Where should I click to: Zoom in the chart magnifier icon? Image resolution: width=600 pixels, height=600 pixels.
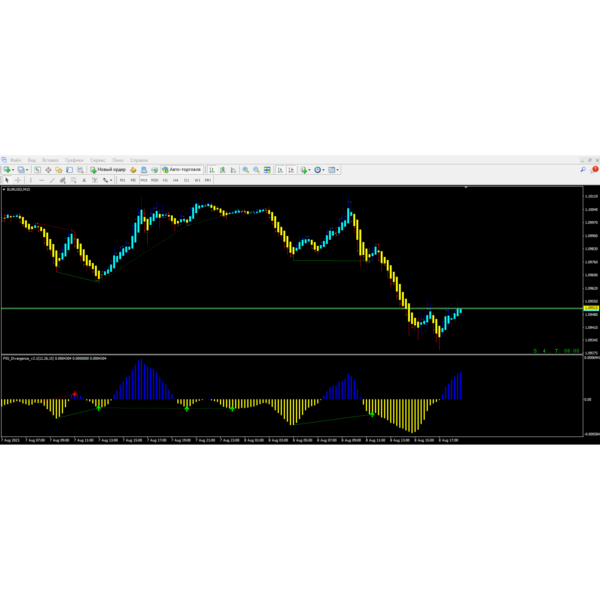(246, 170)
